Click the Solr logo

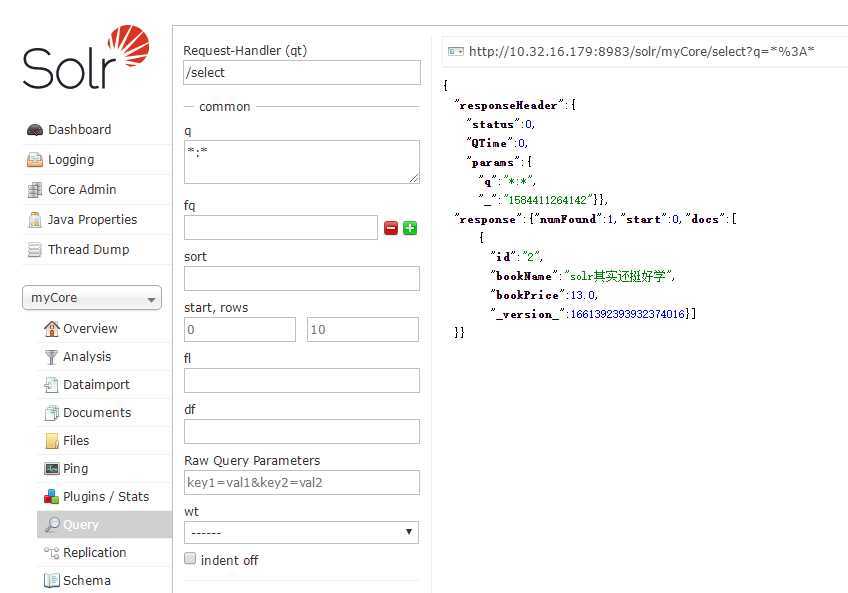click(86, 57)
